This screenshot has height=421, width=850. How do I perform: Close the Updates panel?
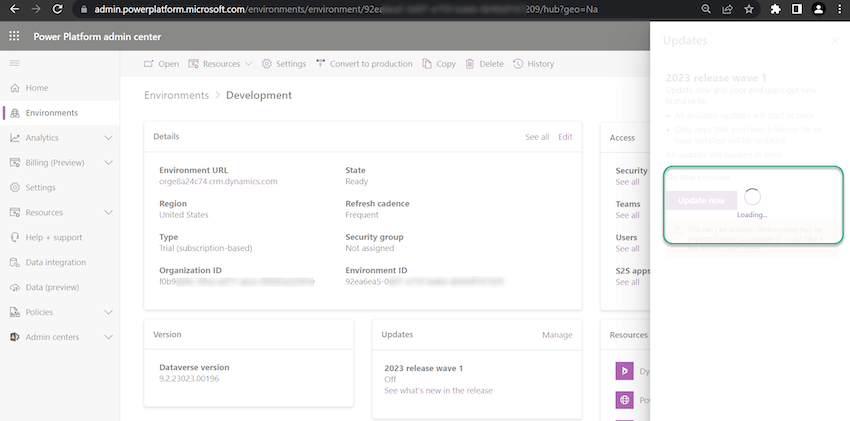pyautogui.click(x=835, y=41)
